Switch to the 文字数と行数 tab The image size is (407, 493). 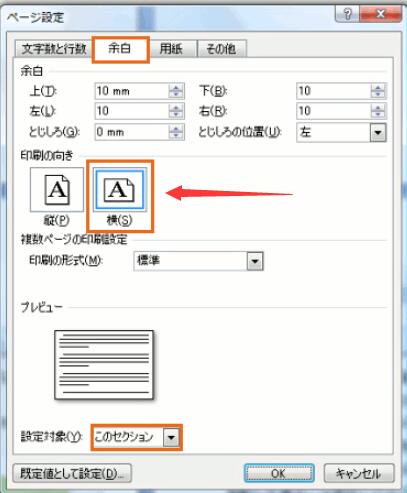54,49
